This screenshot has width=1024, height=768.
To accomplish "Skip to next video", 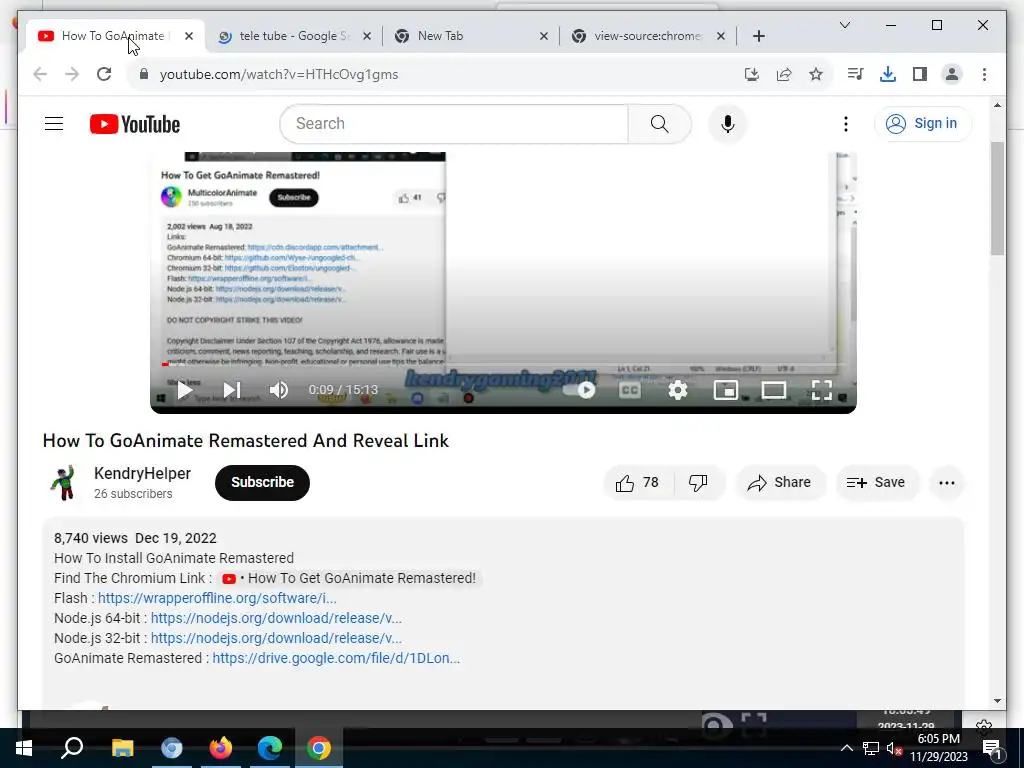I will pyautogui.click(x=231, y=390).
